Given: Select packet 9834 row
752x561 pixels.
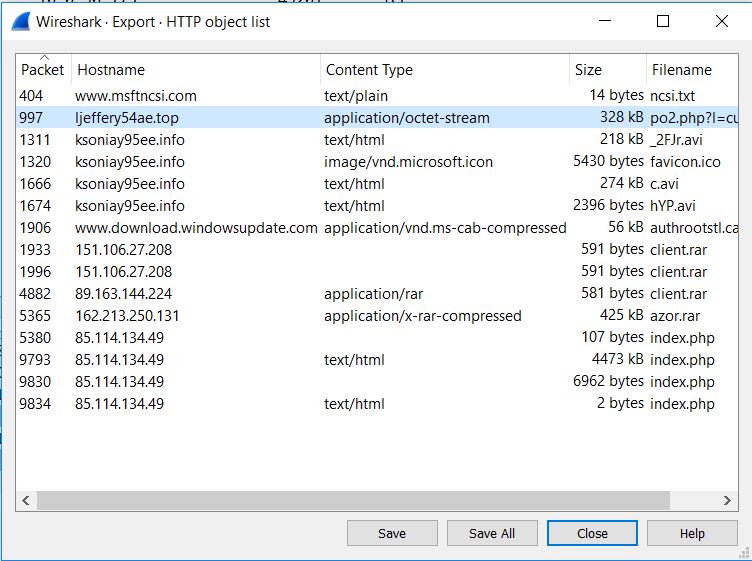Looking at the screenshot, I should coord(377,404).
